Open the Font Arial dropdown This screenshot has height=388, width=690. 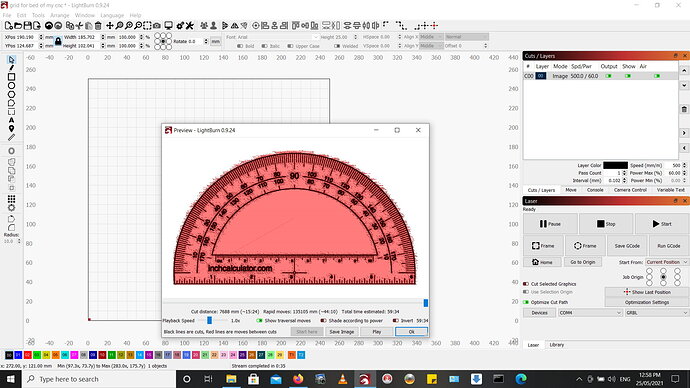[x=278, y=37]
